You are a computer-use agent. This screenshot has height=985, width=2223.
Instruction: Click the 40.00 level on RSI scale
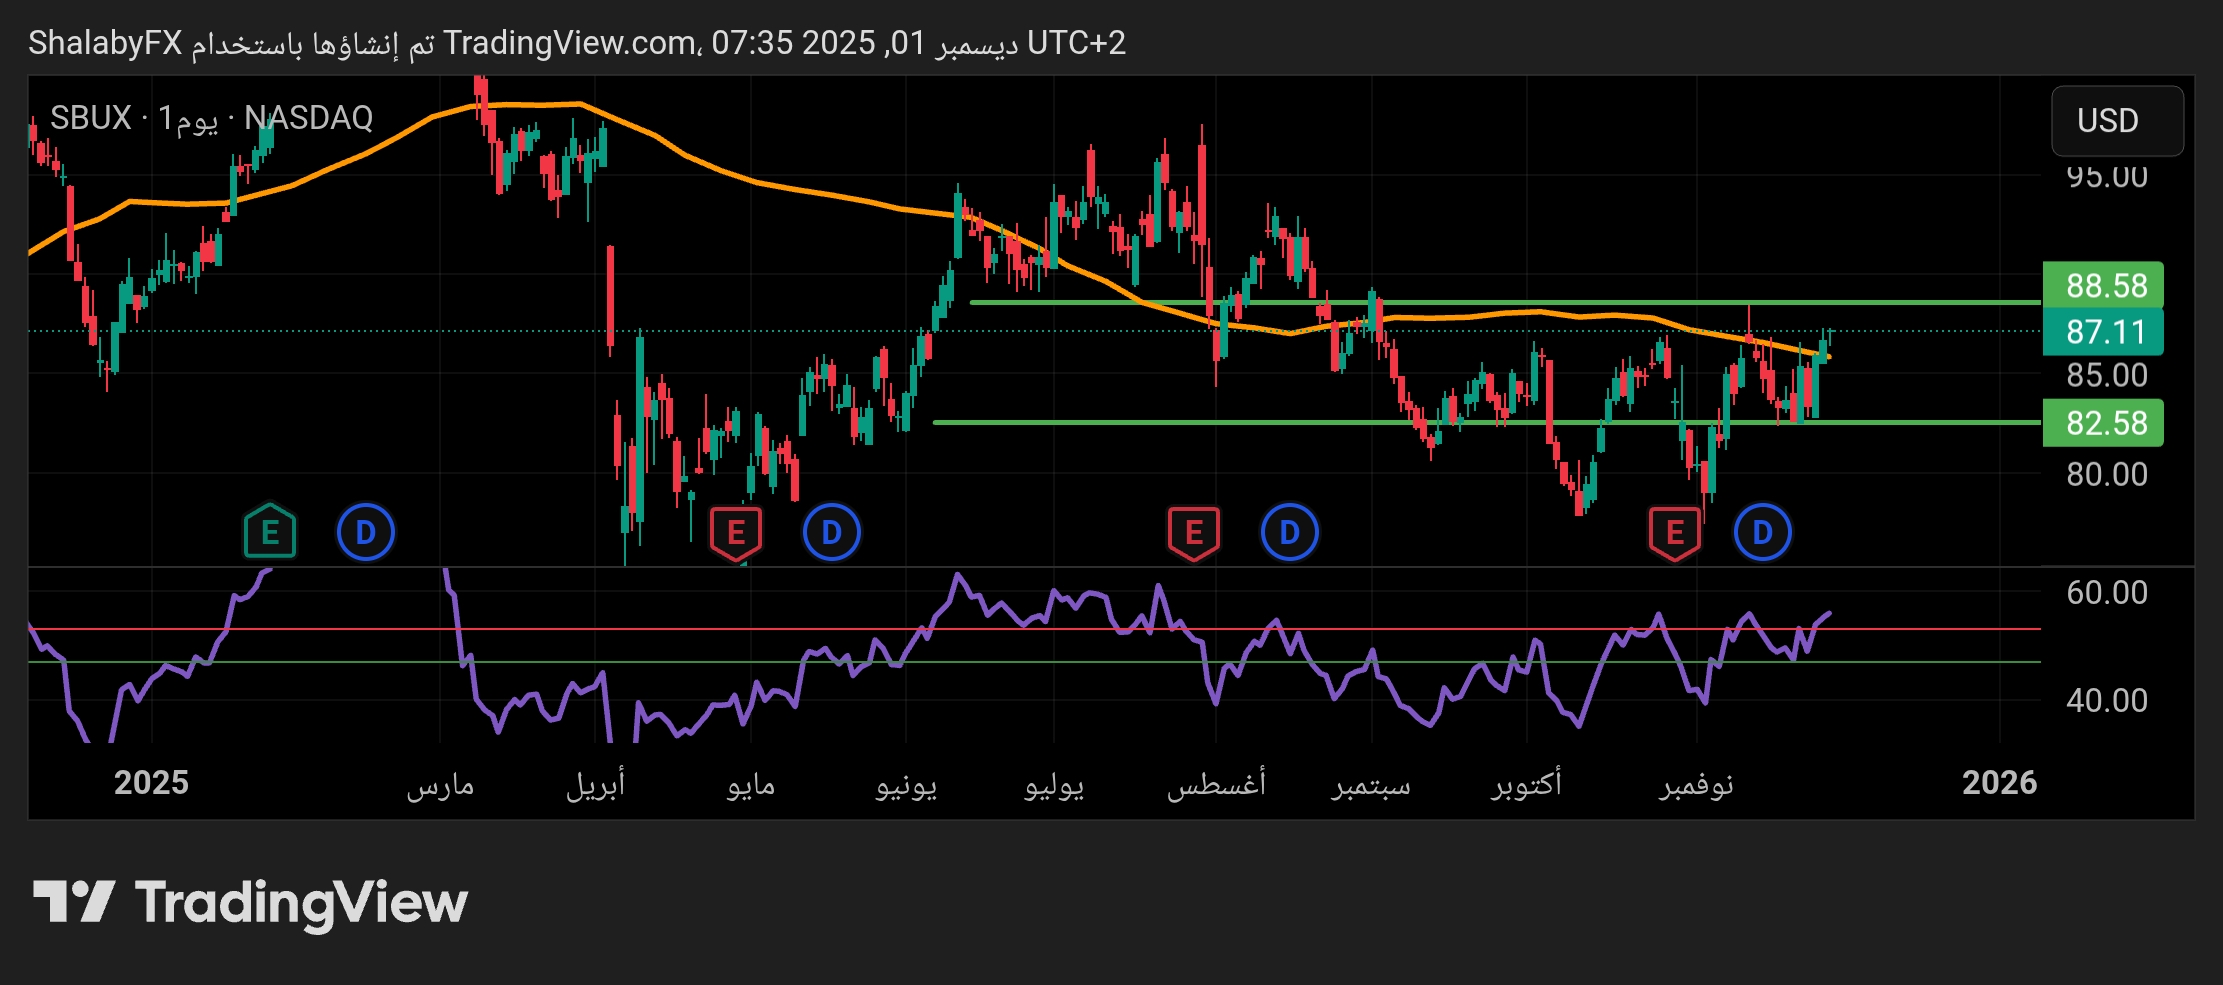pos(2106,700)
